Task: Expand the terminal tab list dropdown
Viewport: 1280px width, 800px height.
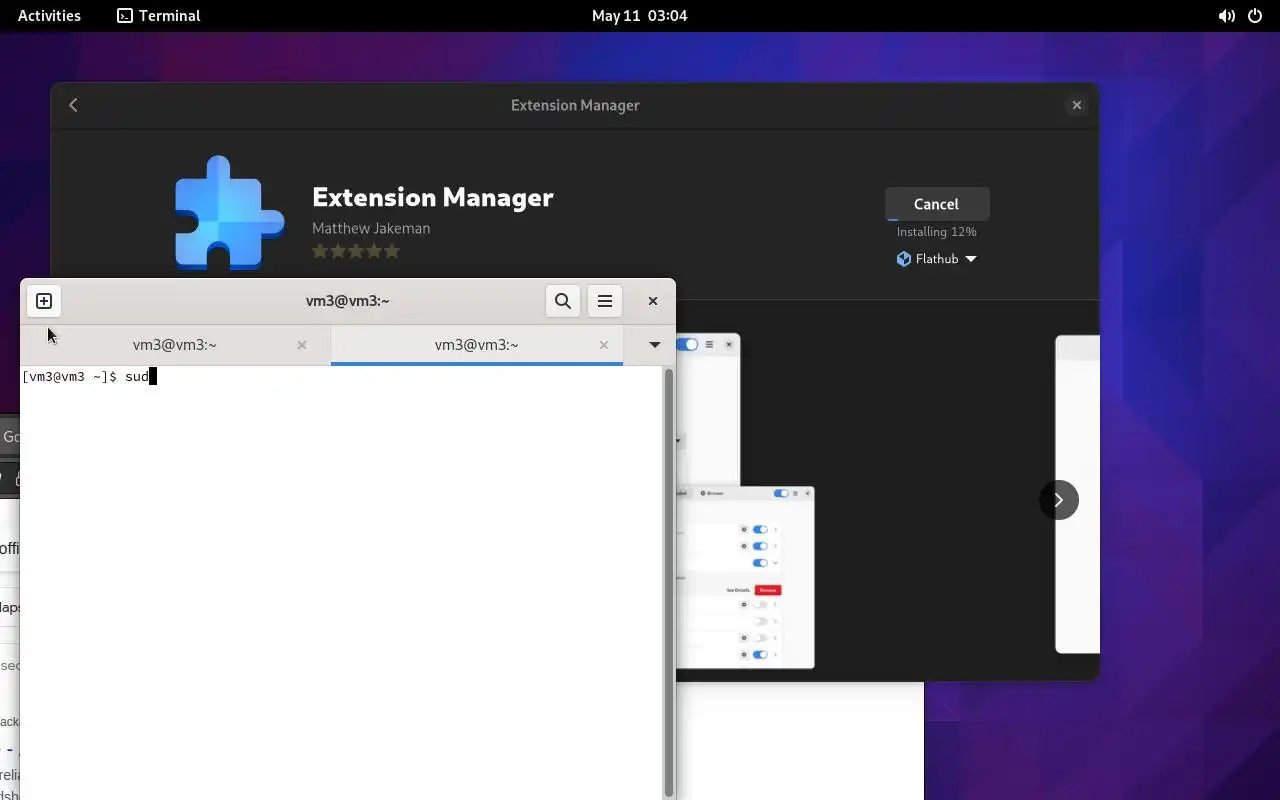Action: 655,345
